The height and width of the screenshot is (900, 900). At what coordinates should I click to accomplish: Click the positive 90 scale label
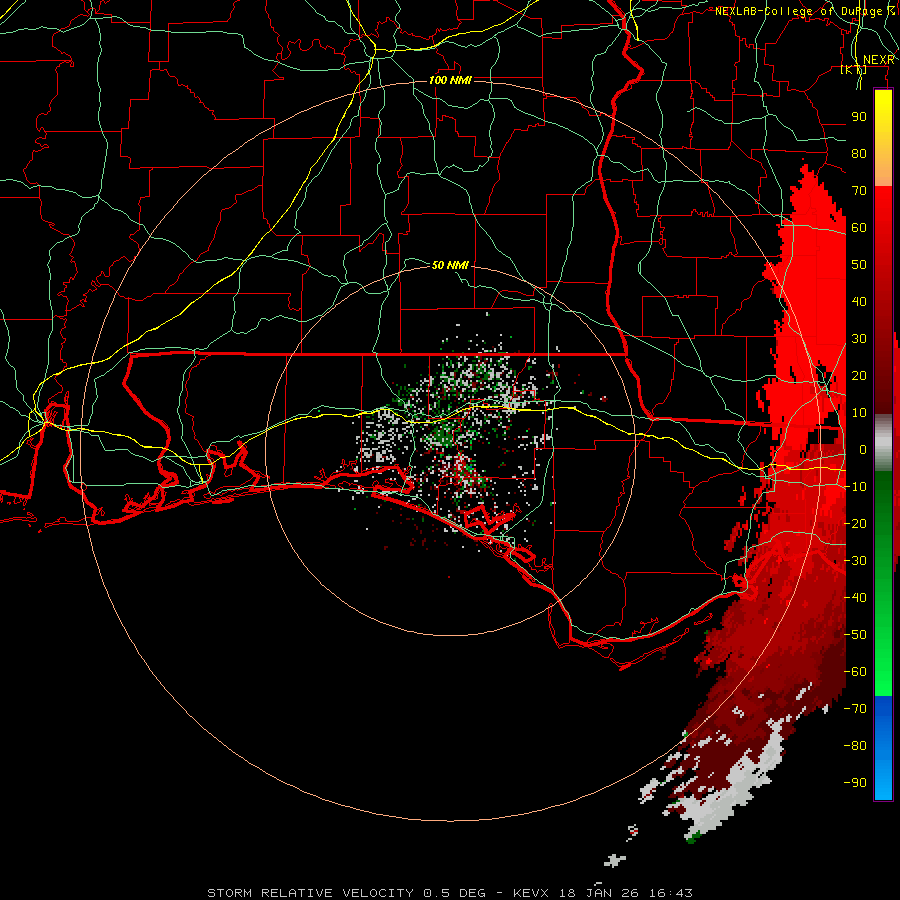tap(859, 117)
